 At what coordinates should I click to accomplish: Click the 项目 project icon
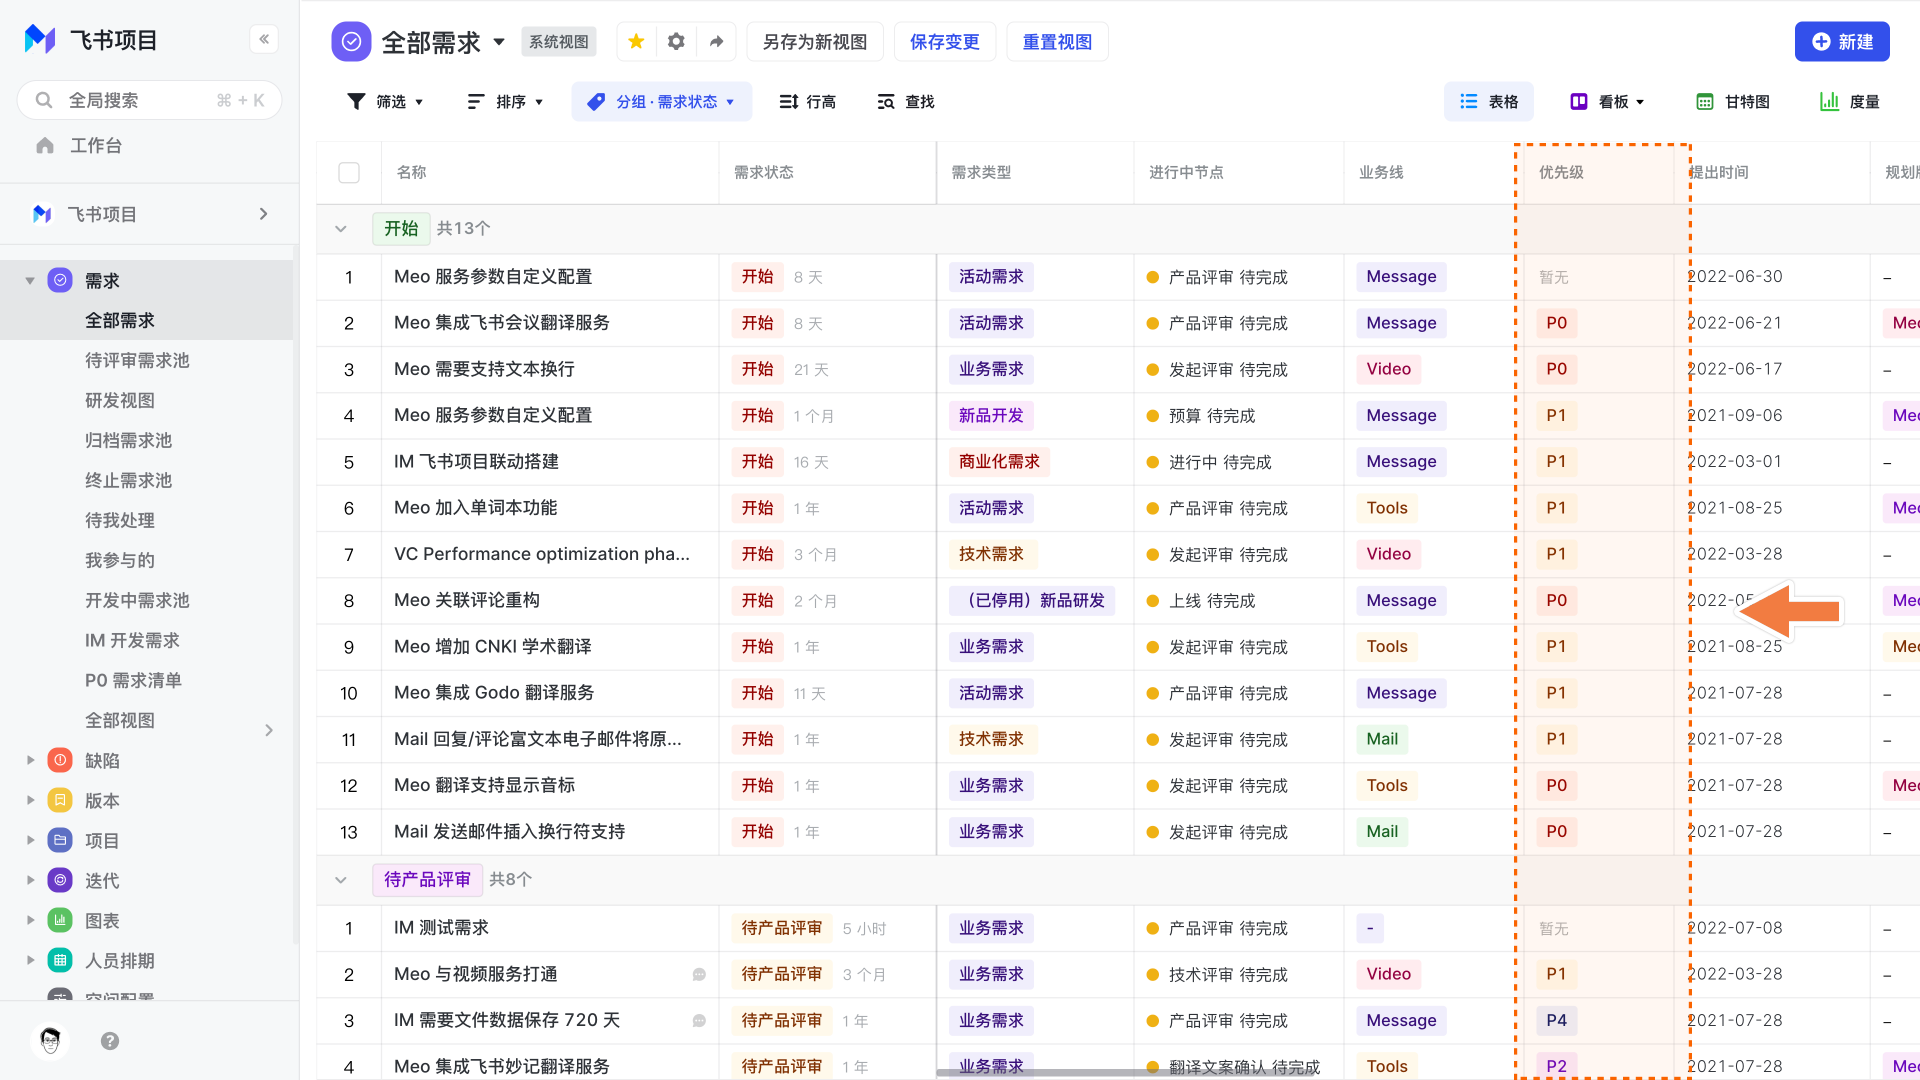point(60,841)
